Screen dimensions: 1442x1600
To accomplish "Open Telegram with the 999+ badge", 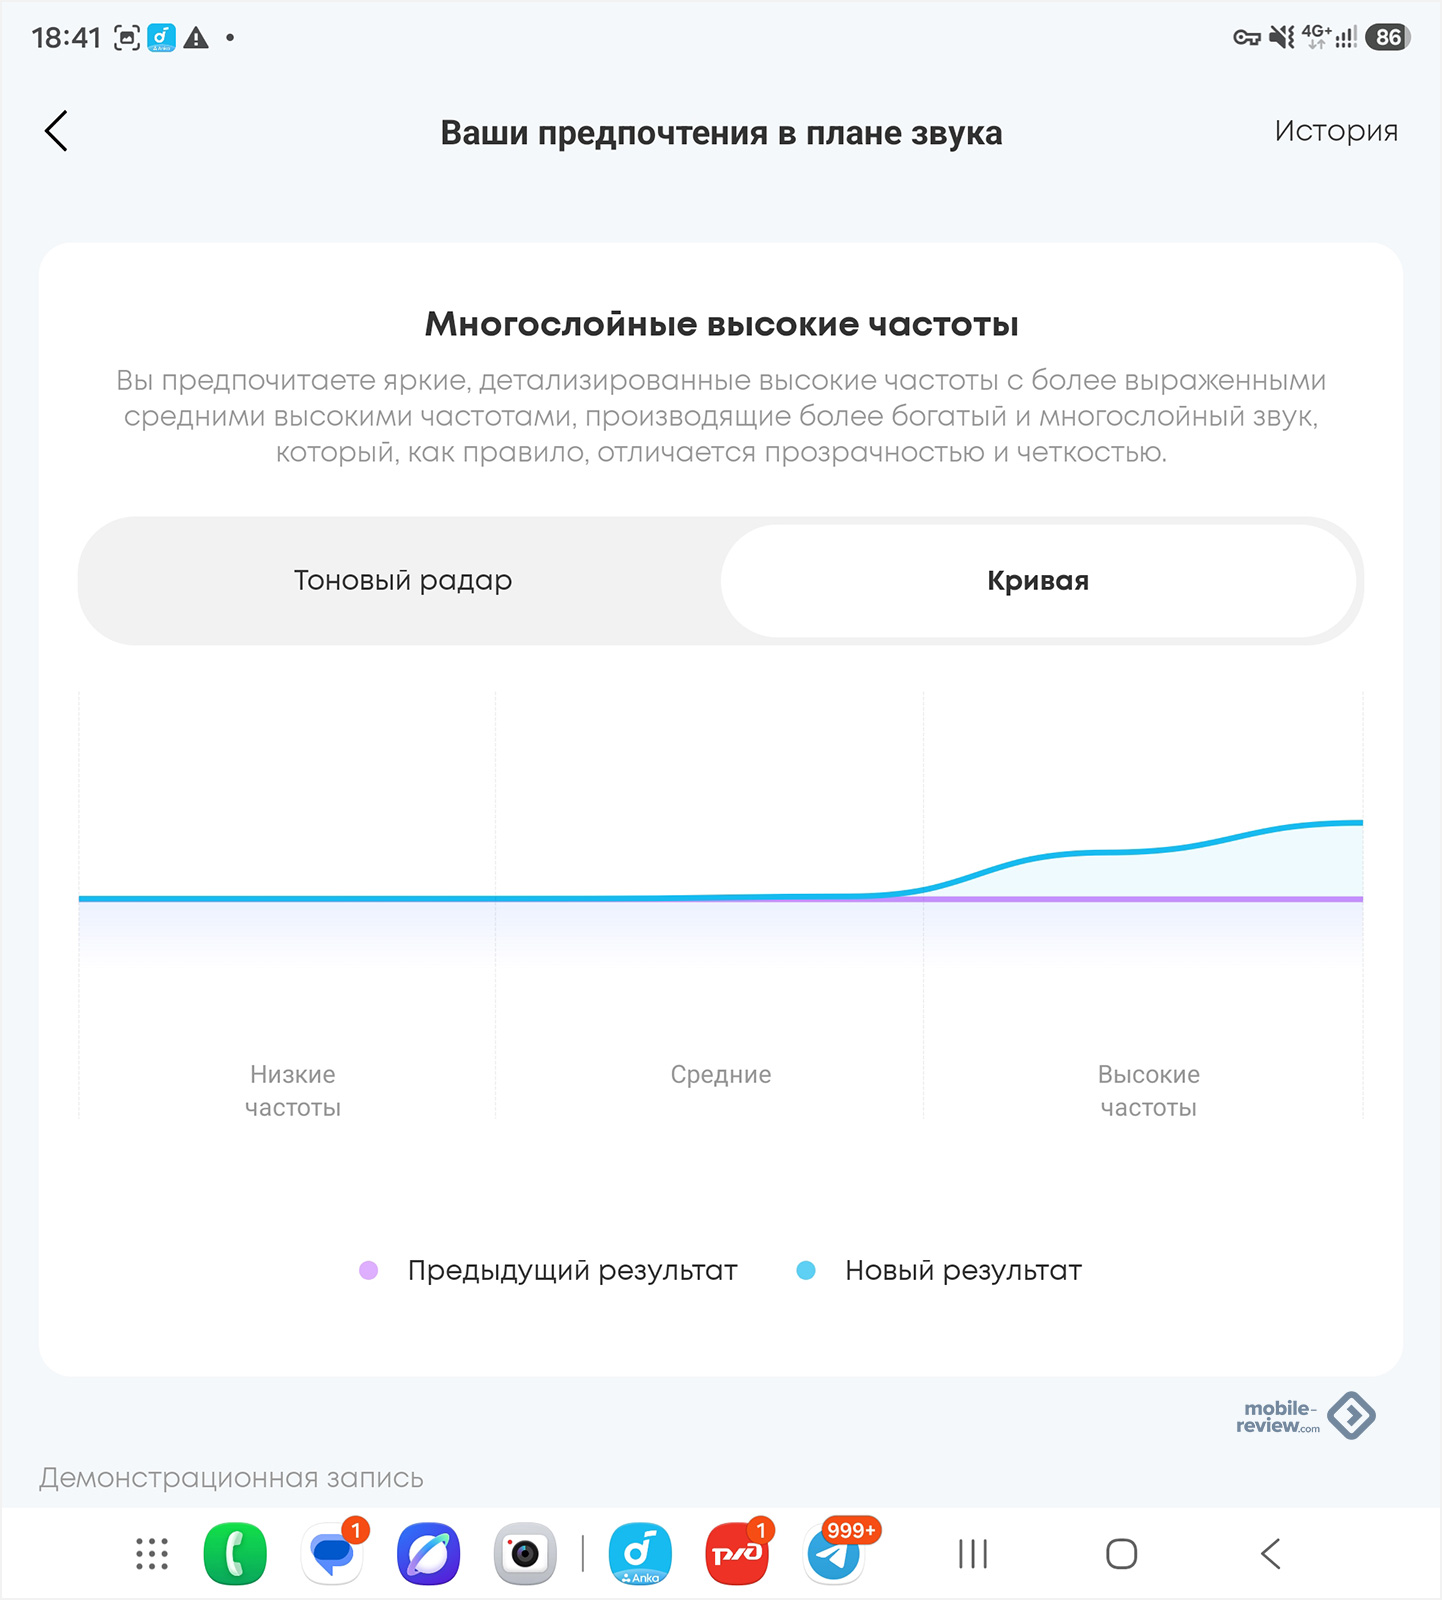I will (836, 1554).
